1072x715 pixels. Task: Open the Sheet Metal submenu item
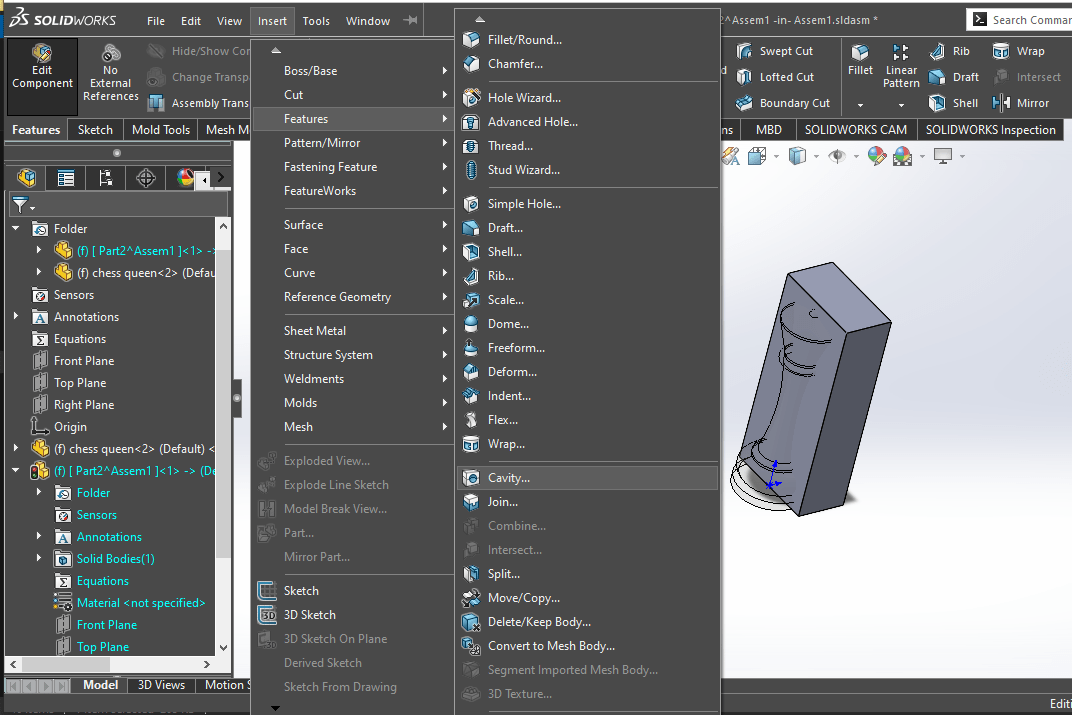point(352,330)
